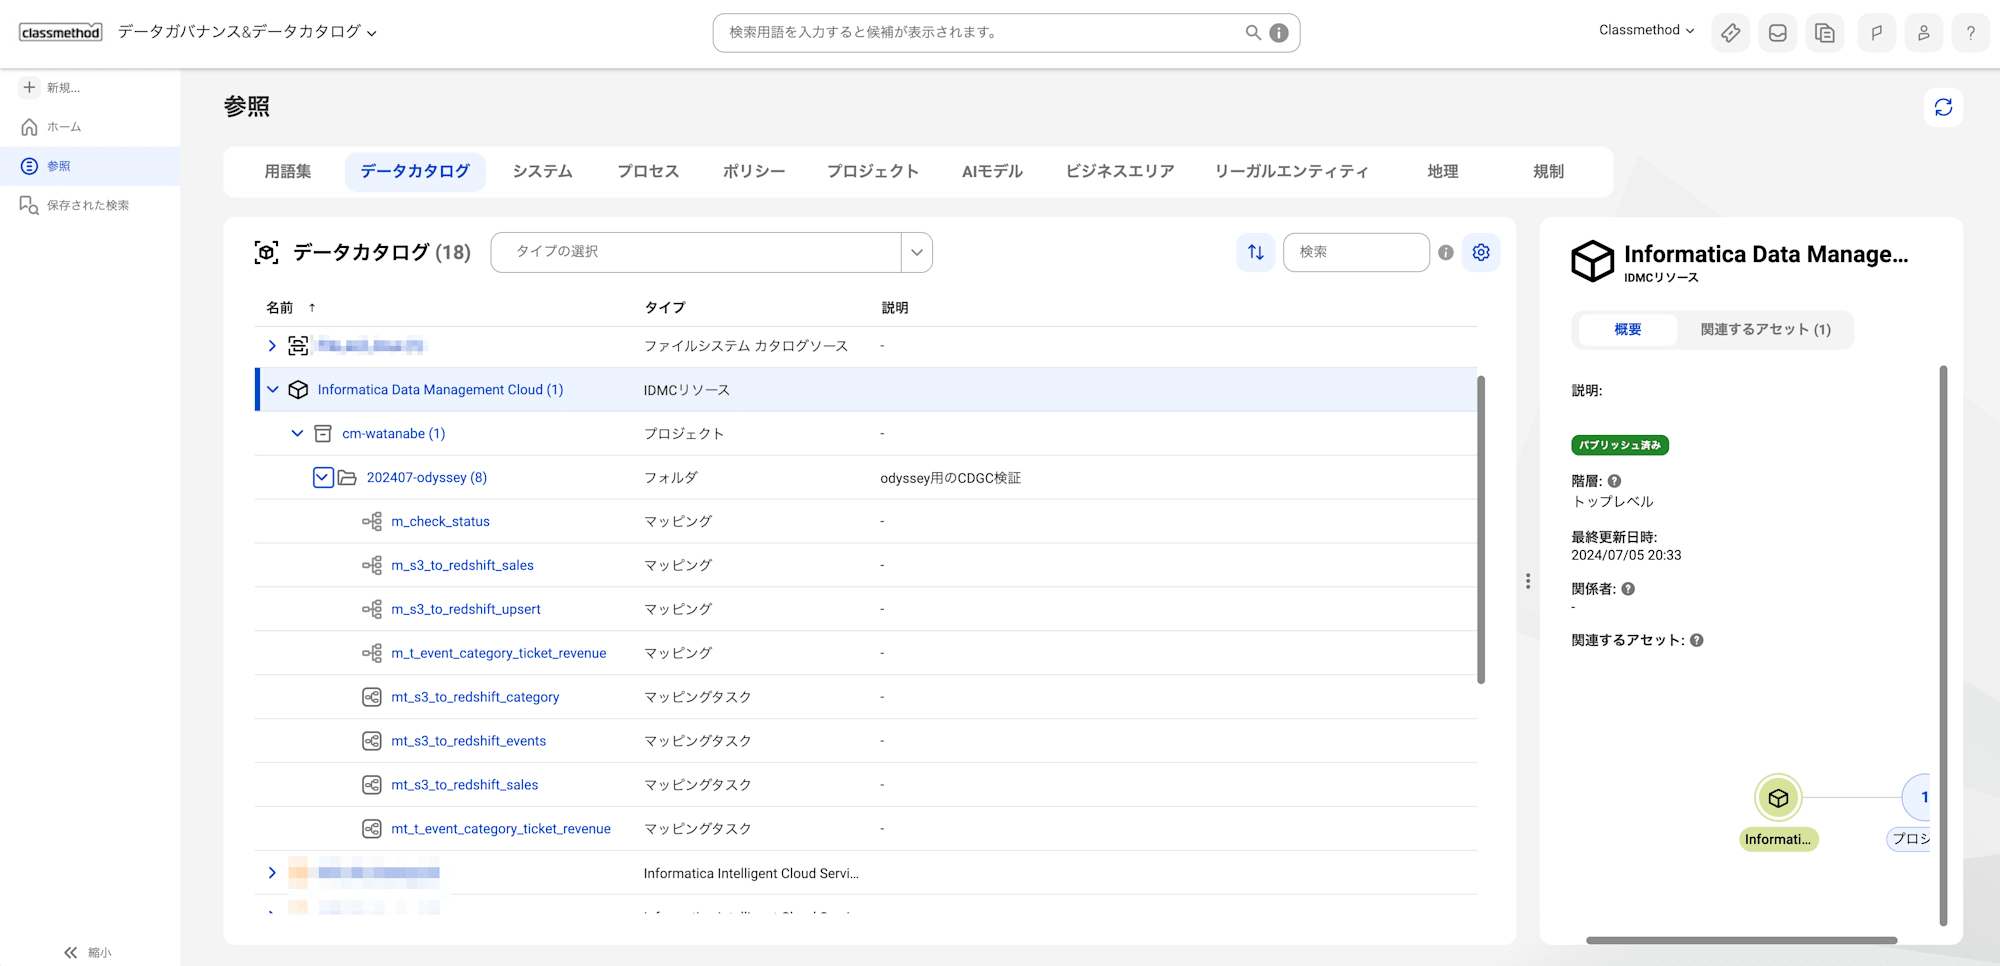Open the リーガルエンティティ tab
Image resolution: width=2000 pixels, height=966 pixels.
point(1292,172)
